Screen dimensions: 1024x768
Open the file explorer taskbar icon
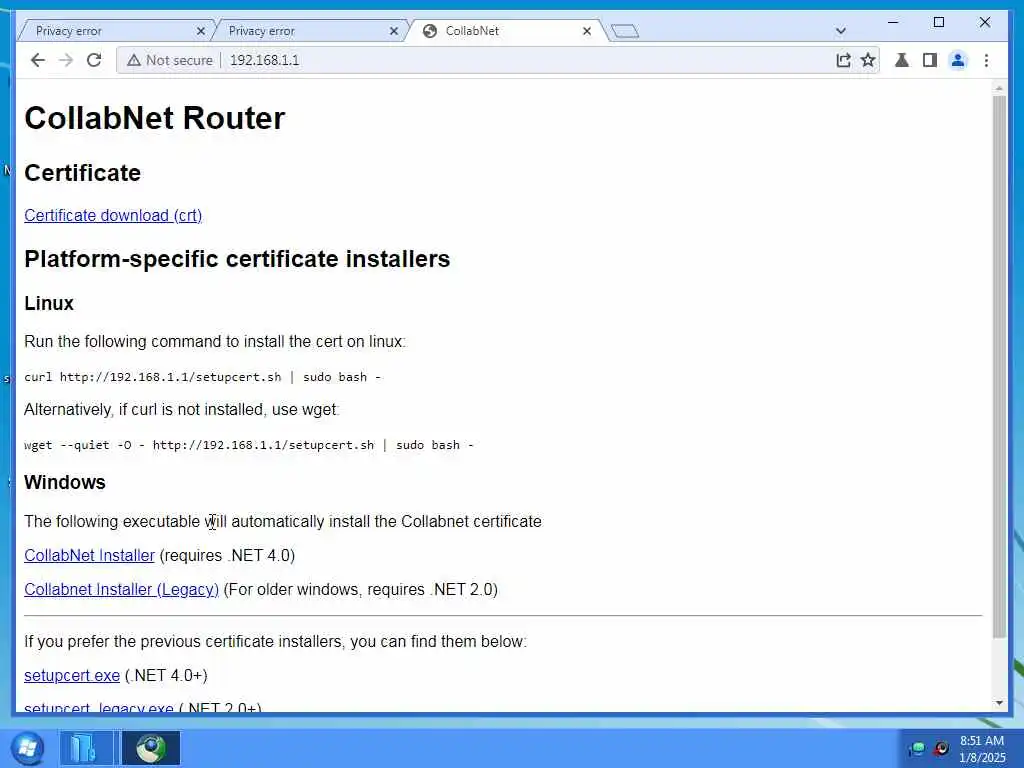pos(86,748)
